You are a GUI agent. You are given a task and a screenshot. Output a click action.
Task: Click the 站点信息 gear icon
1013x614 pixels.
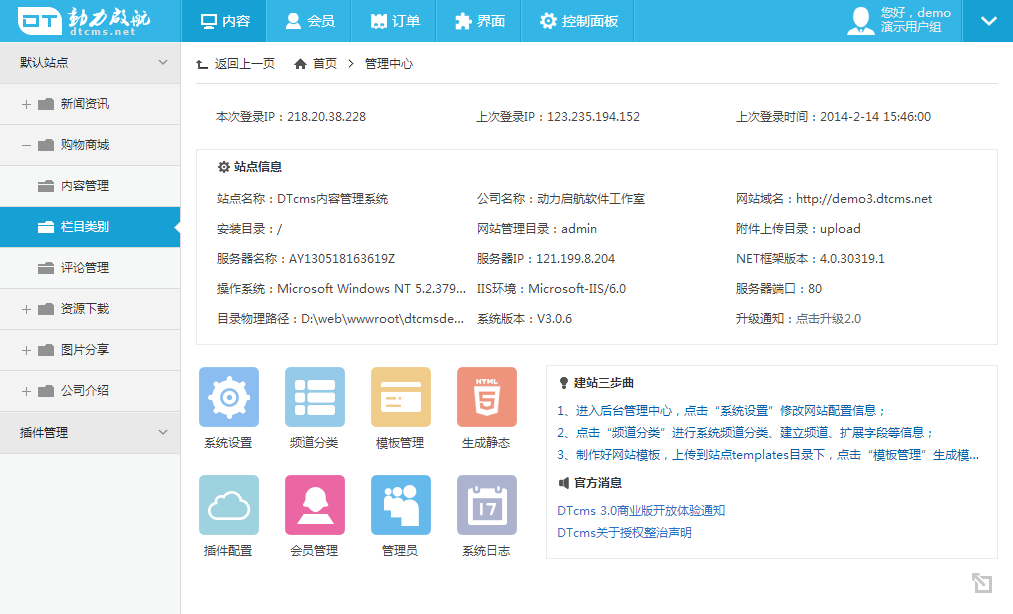pos(224,167)
